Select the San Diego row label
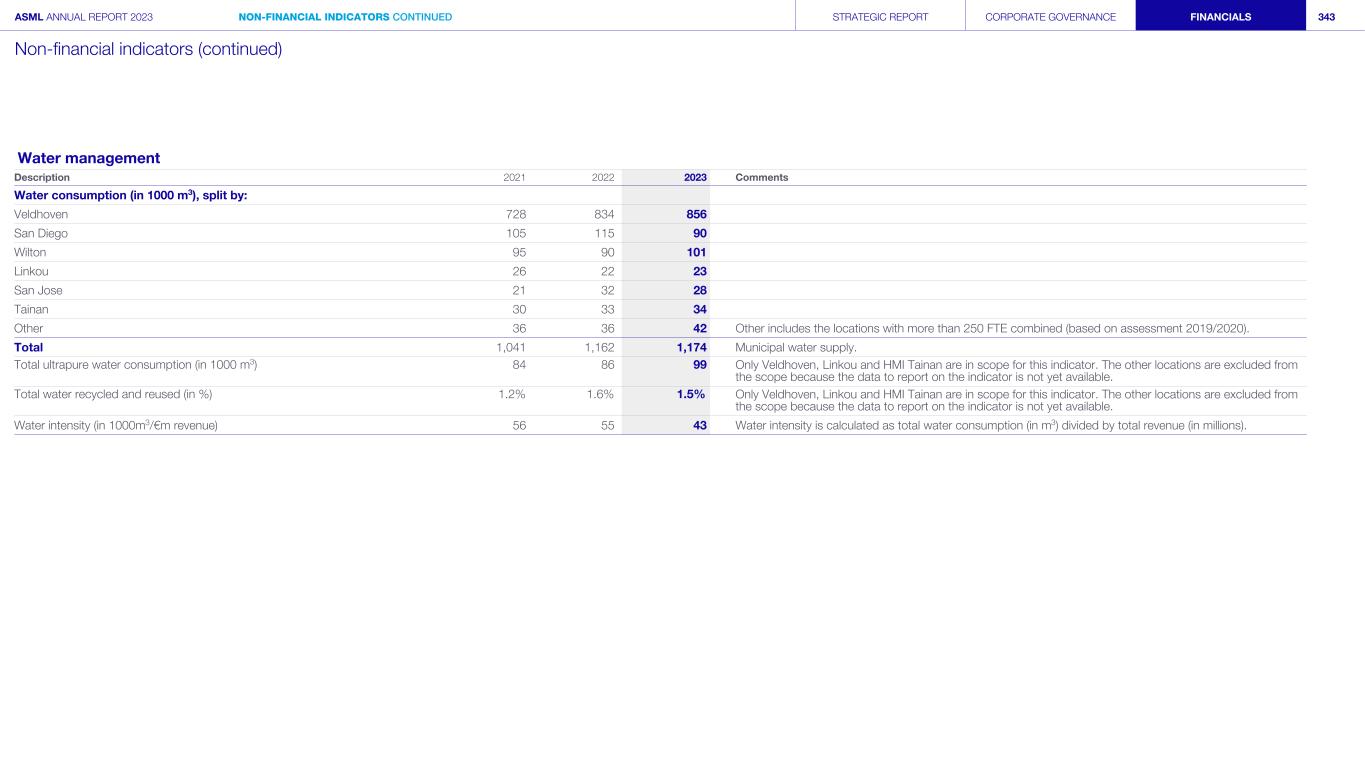This screenshot has width=1365, height=769. click(x=41, y=233)
